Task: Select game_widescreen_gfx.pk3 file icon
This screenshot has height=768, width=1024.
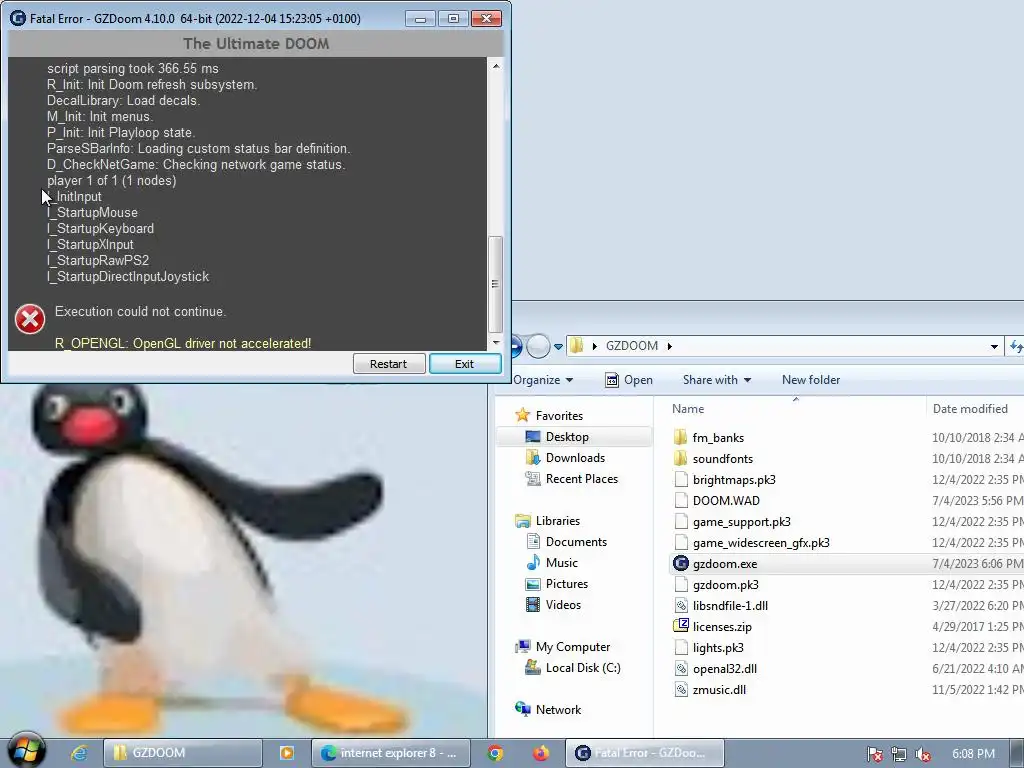Action: click(x=680, y=542)
